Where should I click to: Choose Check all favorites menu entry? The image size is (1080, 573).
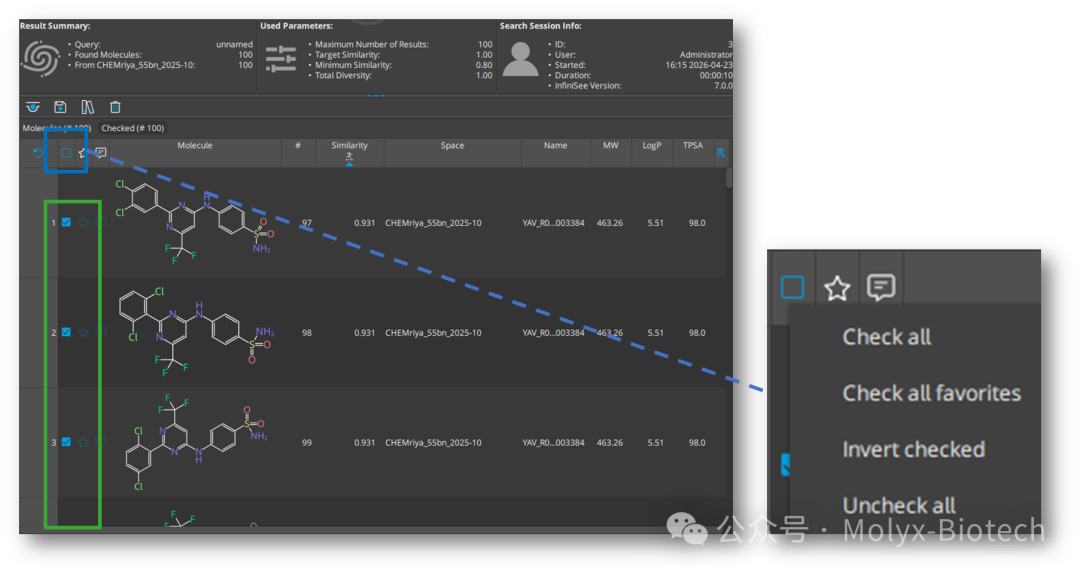[x=931, y=393]
